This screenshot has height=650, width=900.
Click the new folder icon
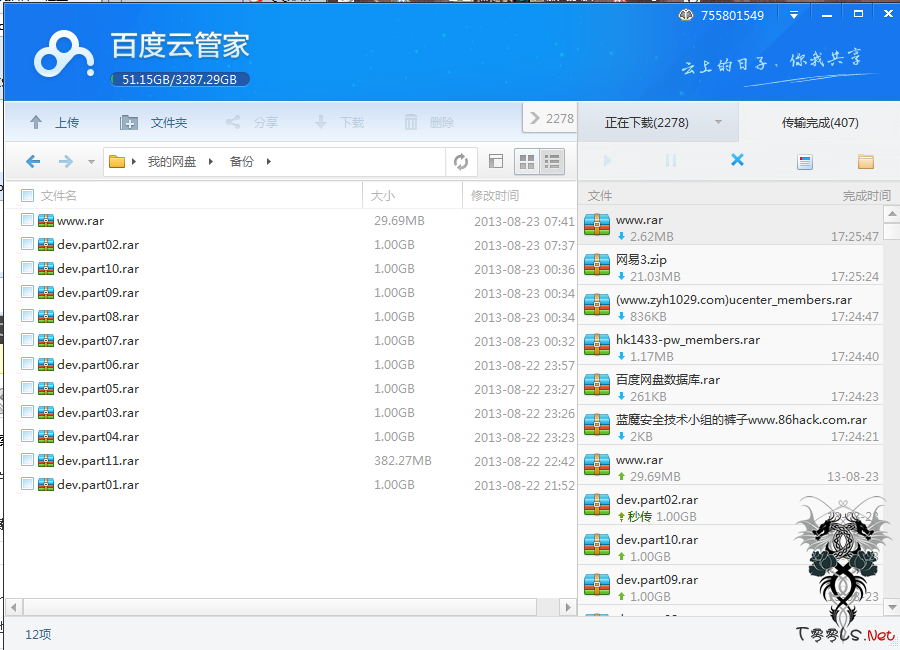point(129,122)
